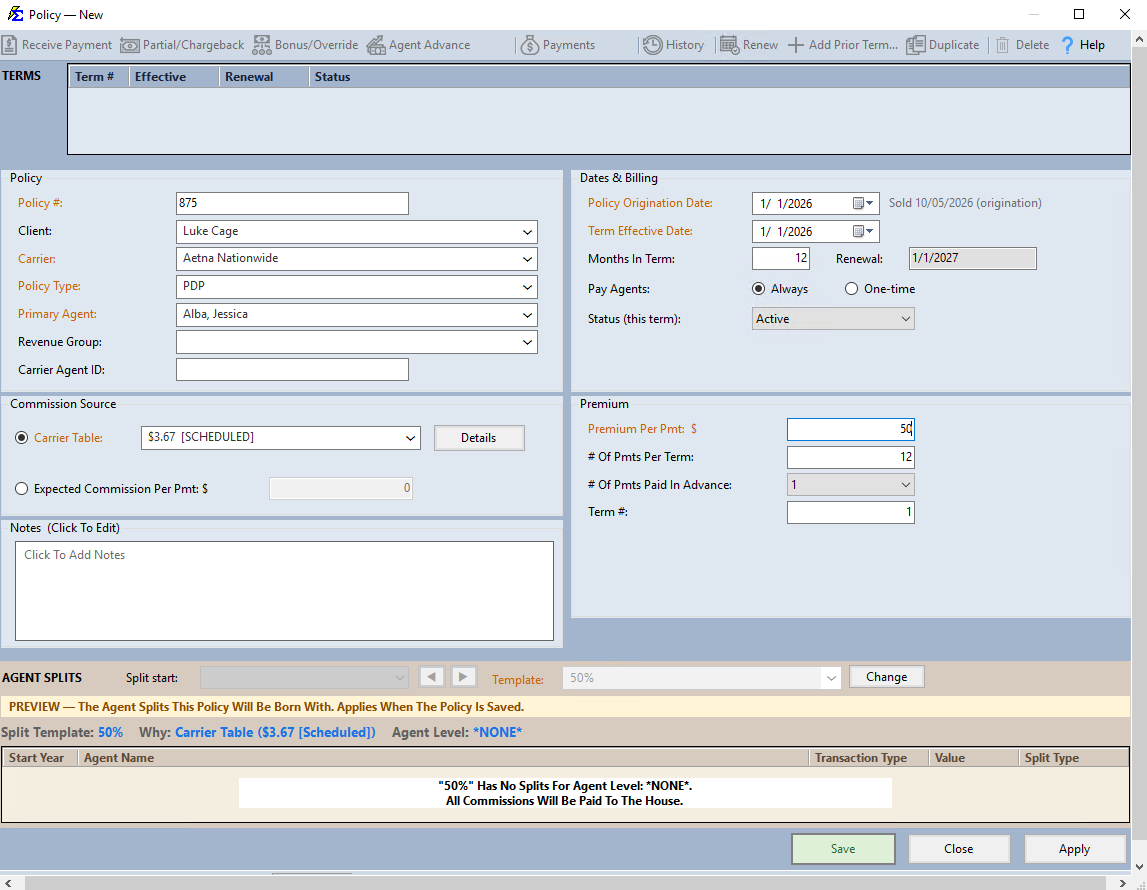
Task: Expand the Carrier Table schedule dropdown
Action: pos(410,438)
